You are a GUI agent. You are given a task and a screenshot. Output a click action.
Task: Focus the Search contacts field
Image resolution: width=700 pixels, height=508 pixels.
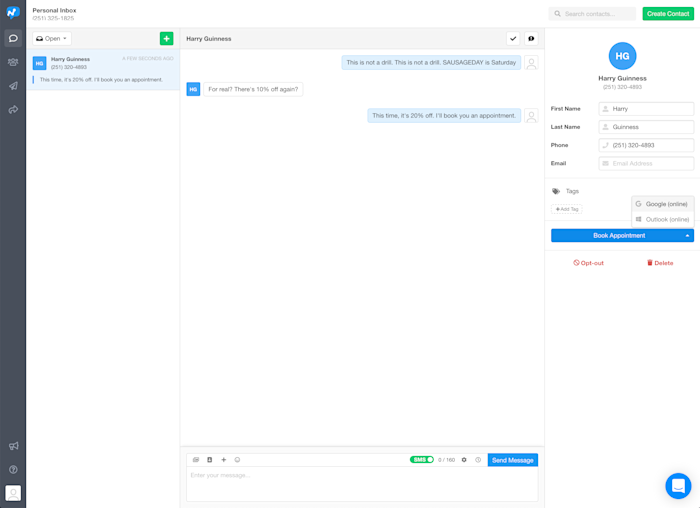[592, 14]
